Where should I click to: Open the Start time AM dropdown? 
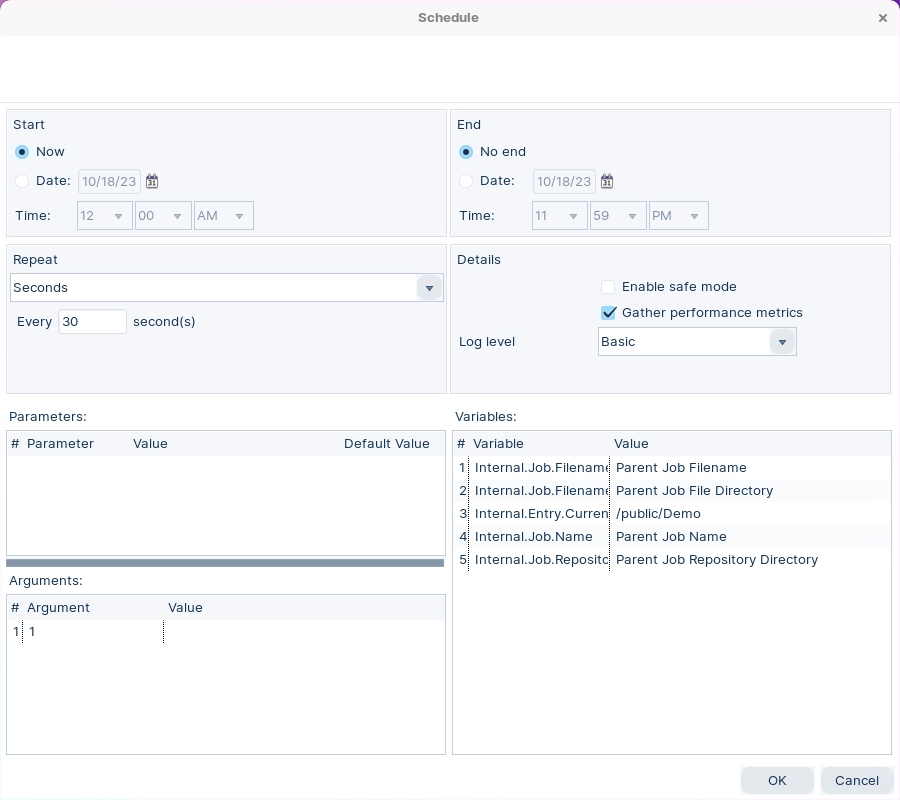coord(224,216)
